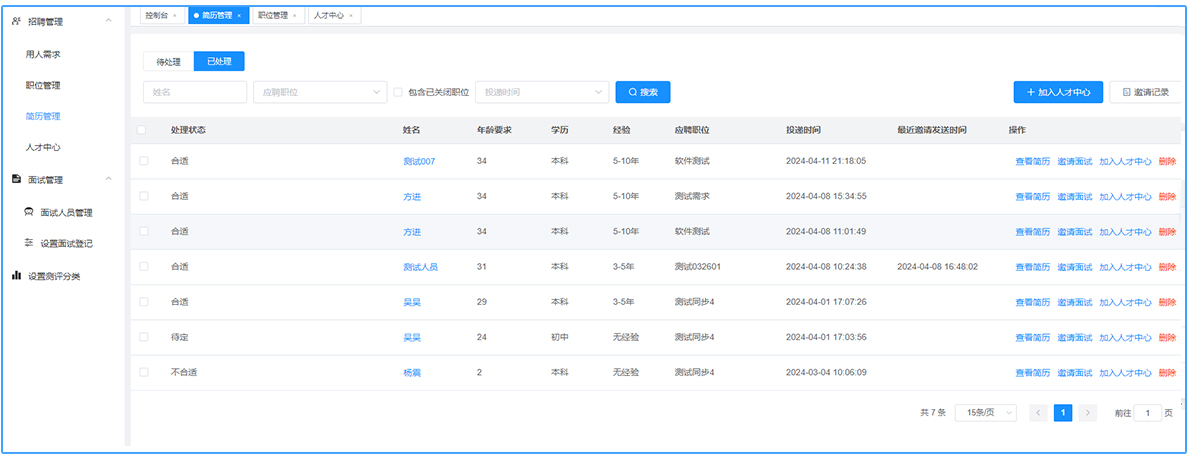
Task: Switch to the 职位管理 top tab
Action: (x=272, y=15)
